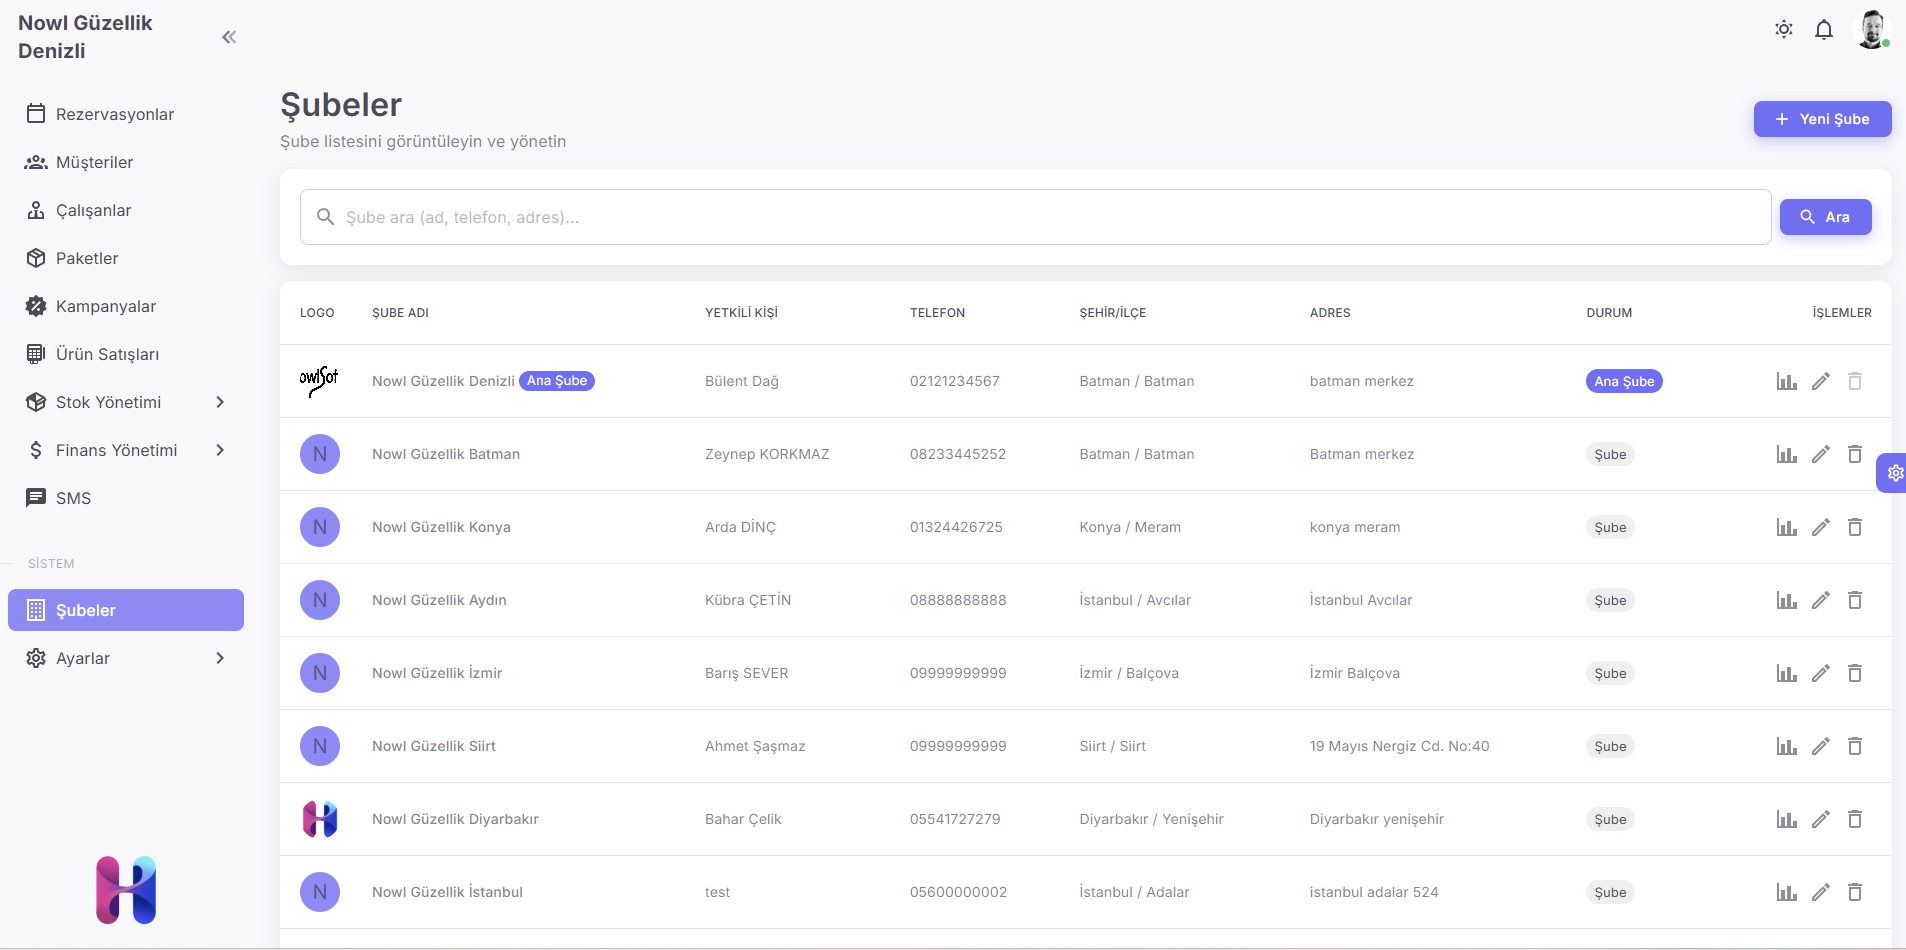Delete the Nowl Güzellik İstanbul branch
The image size is (1906, 950).
(1854, 892)
